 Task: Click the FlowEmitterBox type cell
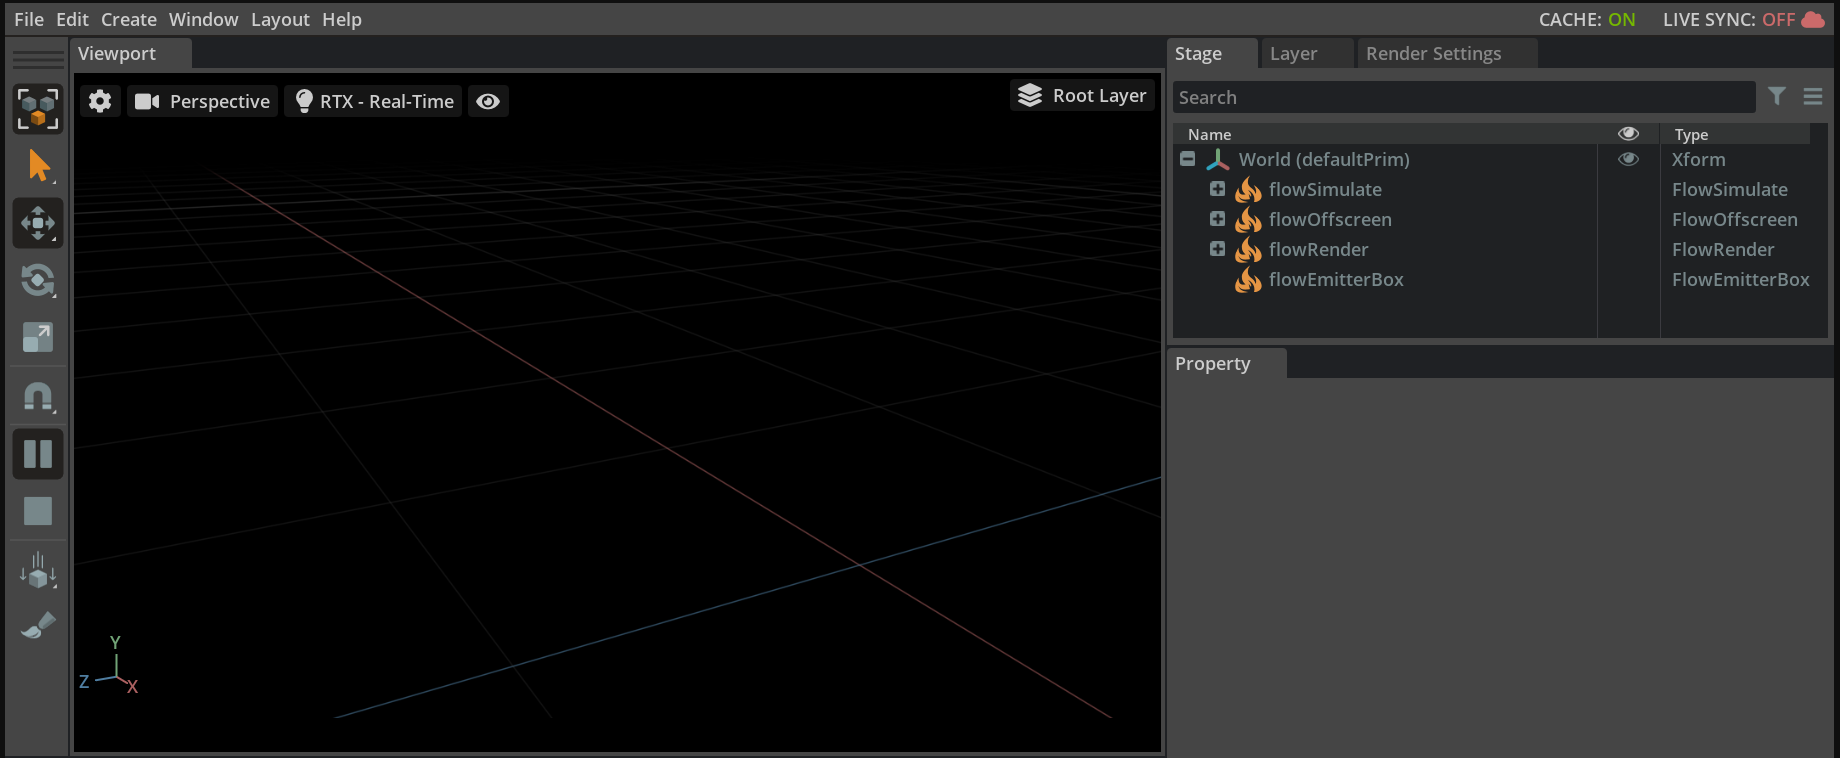1740,279
